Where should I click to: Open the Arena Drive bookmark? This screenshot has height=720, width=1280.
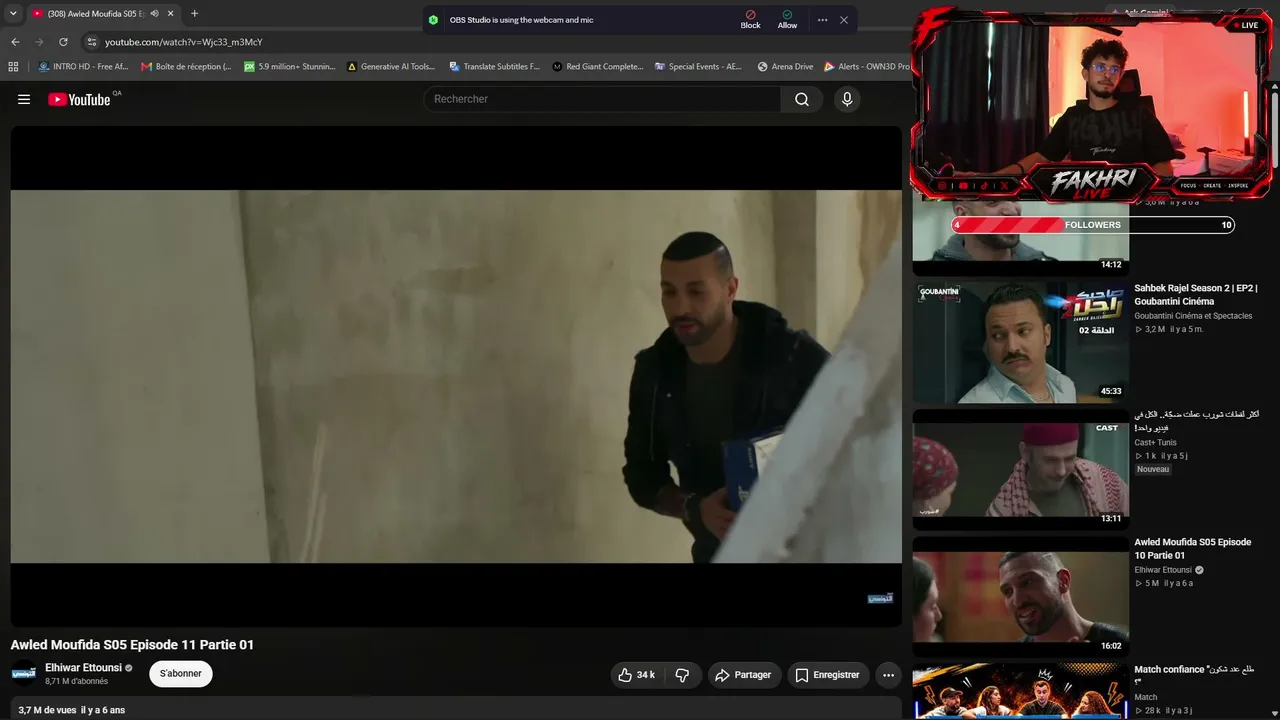[785, 67]
